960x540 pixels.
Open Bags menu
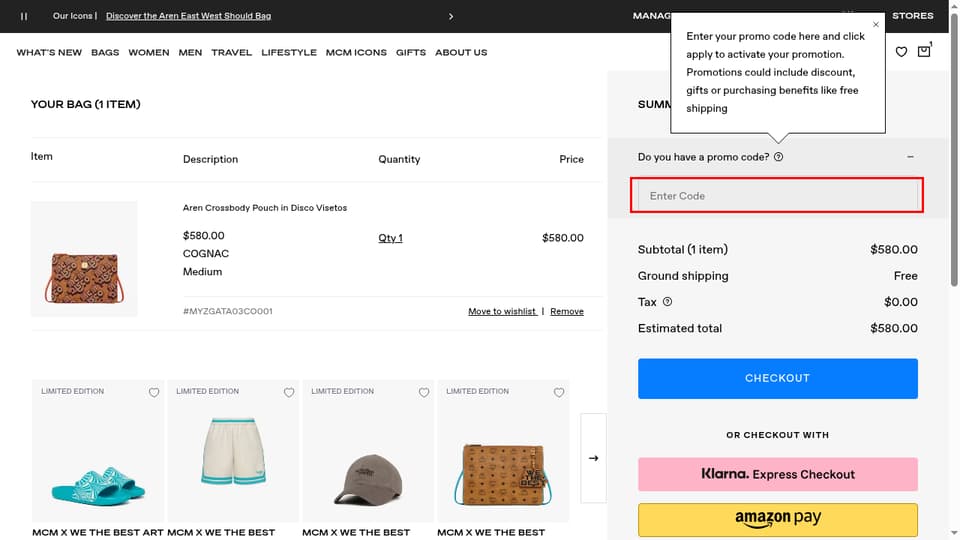[x=105, y=53]
